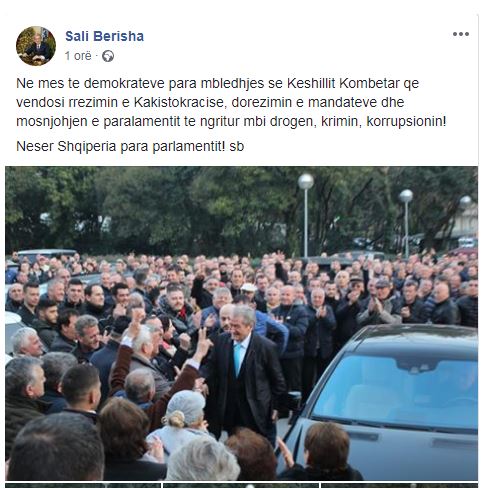The height and width of the screenshot is (490, 487).
Task: Open the three-dot post options menu
Action: pyautogui.click(x=461, y=34)
